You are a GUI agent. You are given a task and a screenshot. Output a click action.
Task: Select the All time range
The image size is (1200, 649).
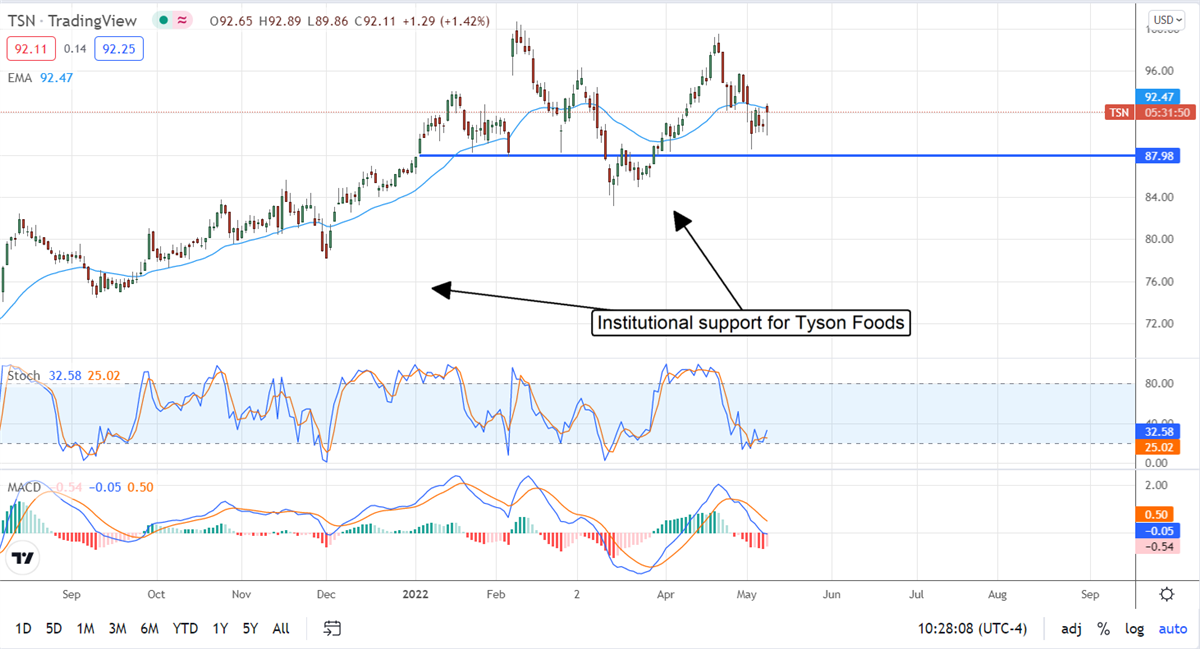pos(281,629)
